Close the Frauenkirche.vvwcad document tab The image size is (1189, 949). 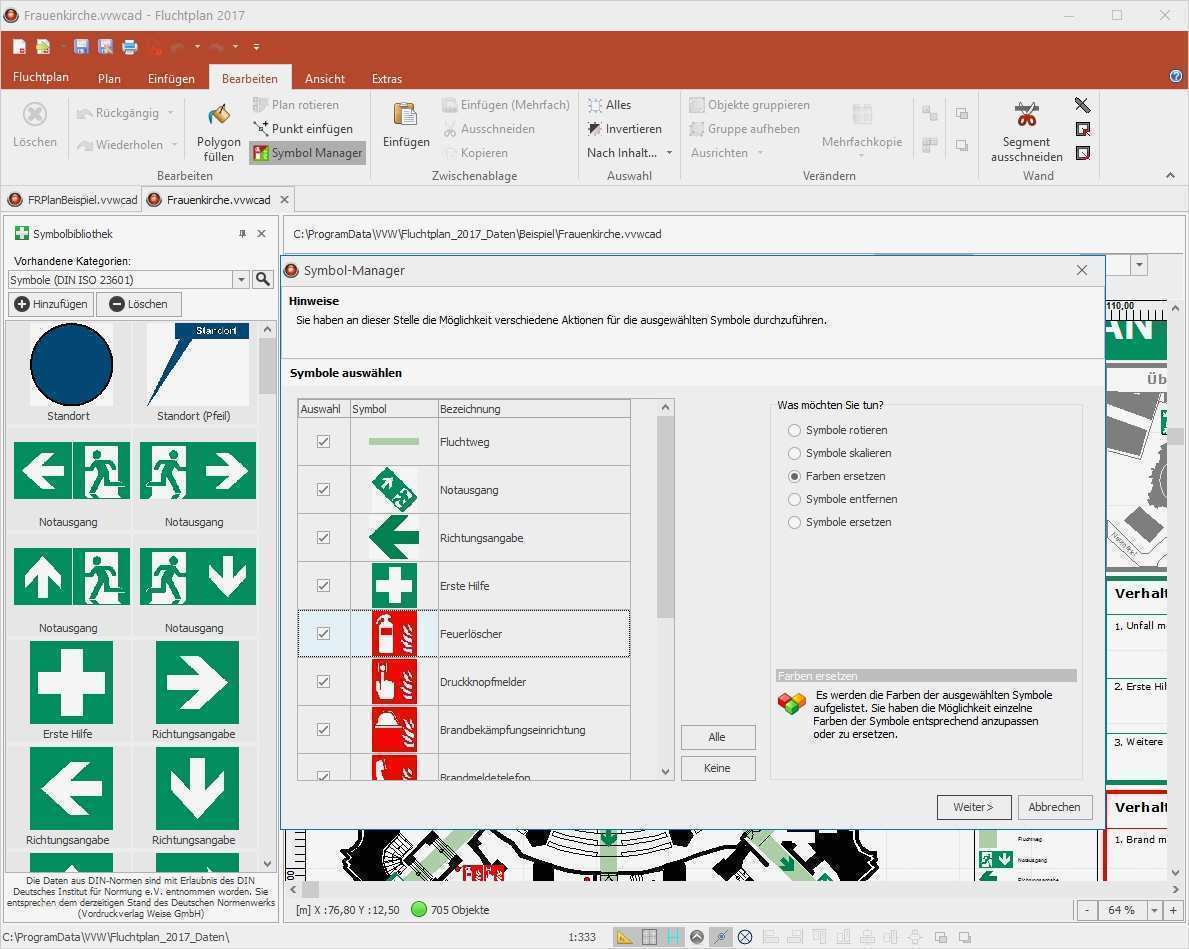point(284,200)
